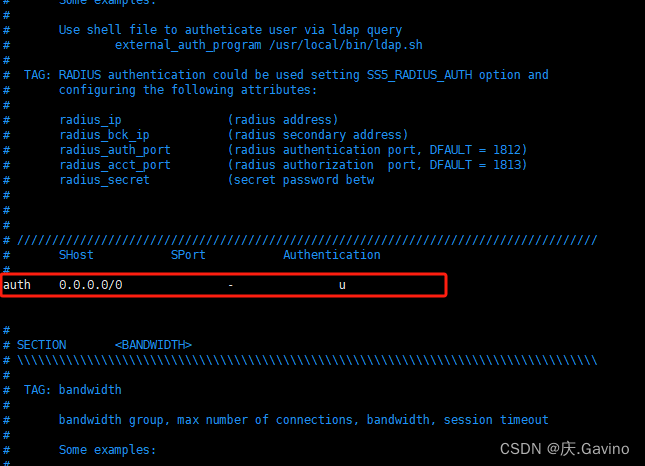
Task: Click the radius_acct_port attribute name
Action: [x=114, y=165]
